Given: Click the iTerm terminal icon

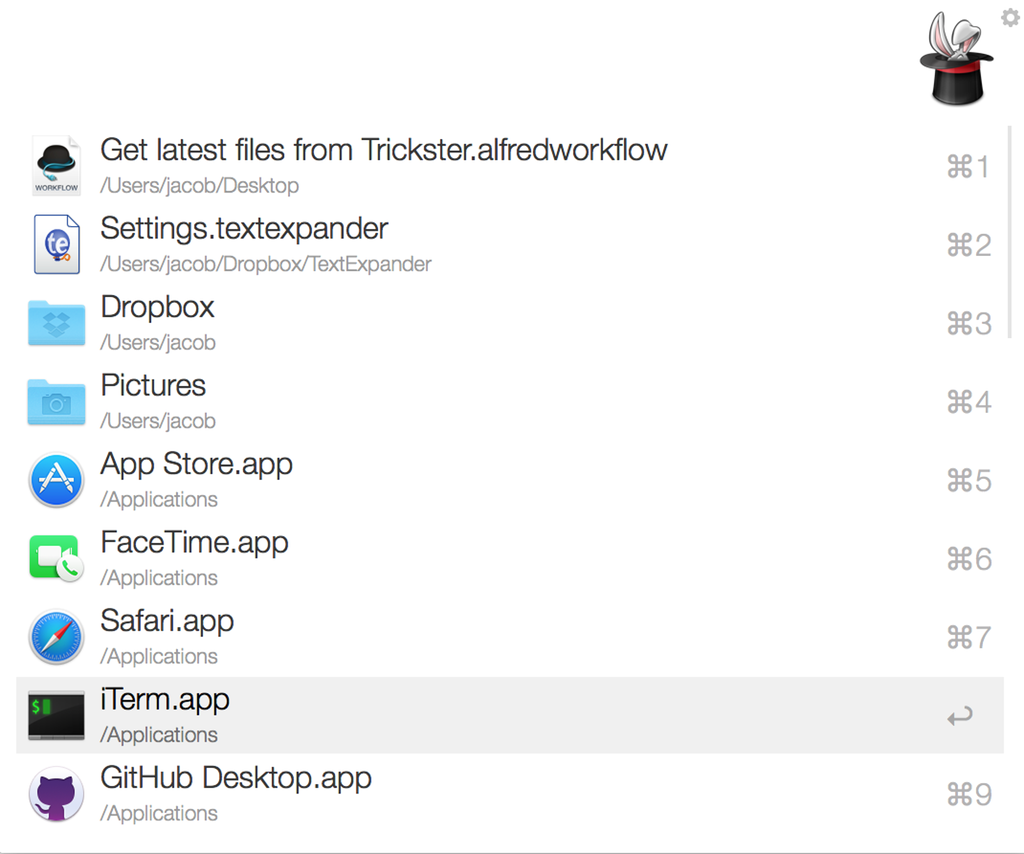Looking at the screenshot, I should [x=56, y=715].
